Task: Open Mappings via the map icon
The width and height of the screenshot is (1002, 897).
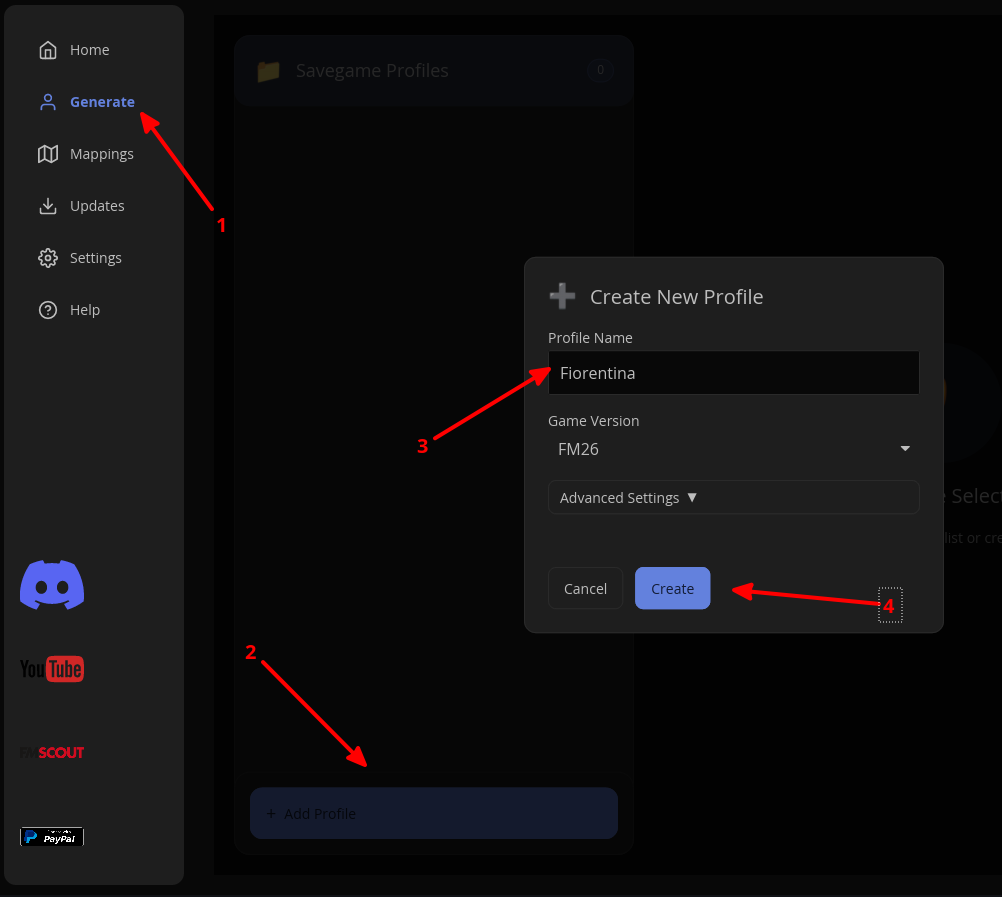Action: 47,153
